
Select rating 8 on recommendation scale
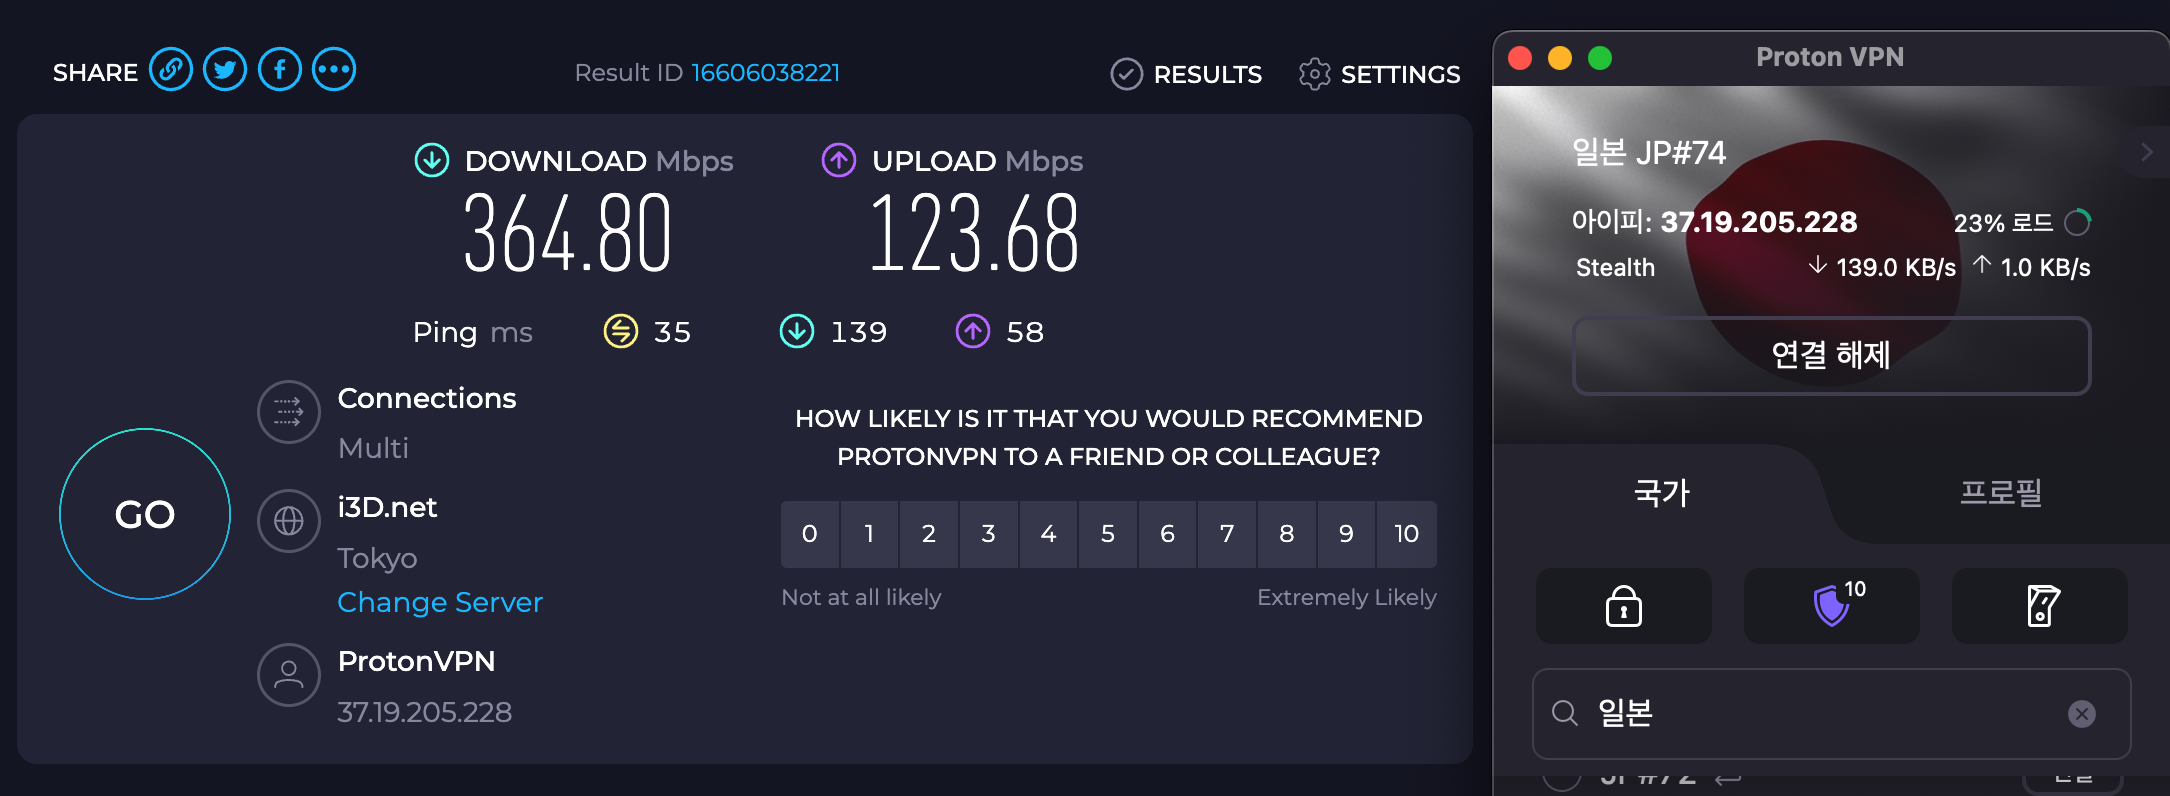[x=1287, y=534]
